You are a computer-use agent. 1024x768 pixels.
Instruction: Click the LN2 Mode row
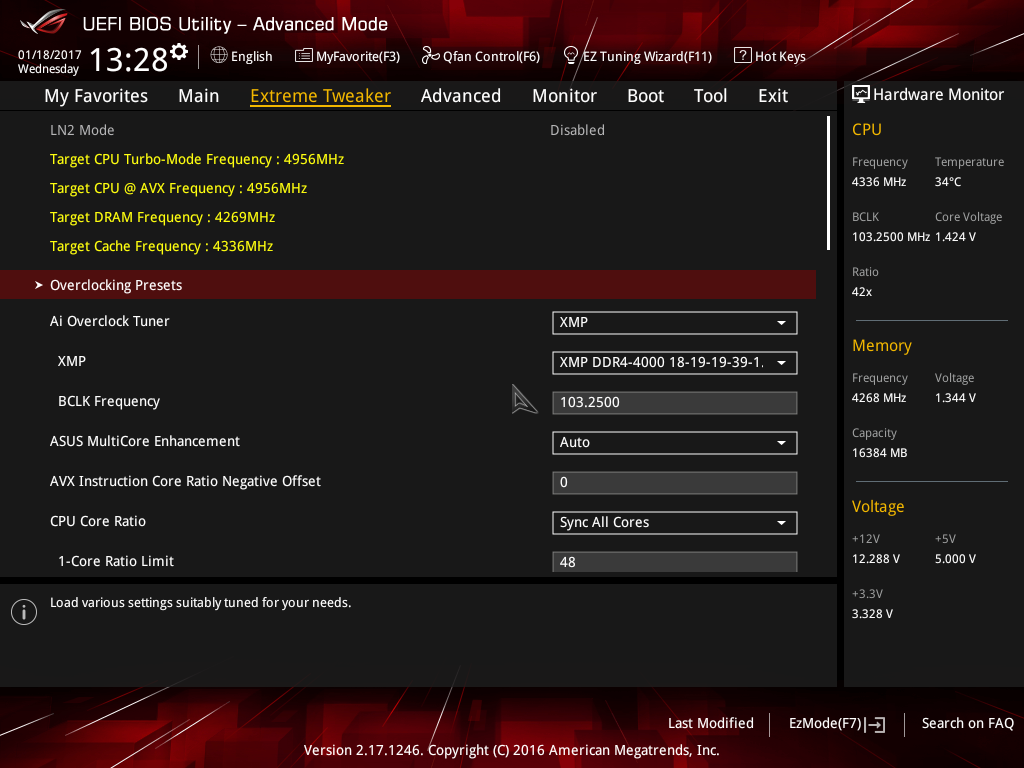click(408, 130)
